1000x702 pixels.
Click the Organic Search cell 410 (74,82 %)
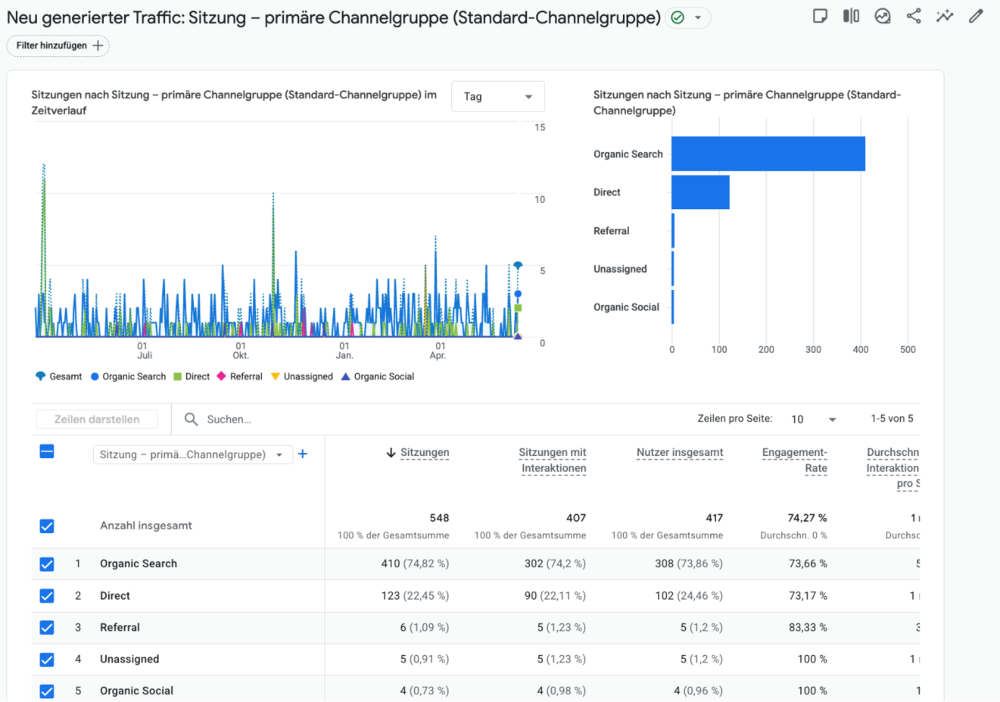pos(415,564)
